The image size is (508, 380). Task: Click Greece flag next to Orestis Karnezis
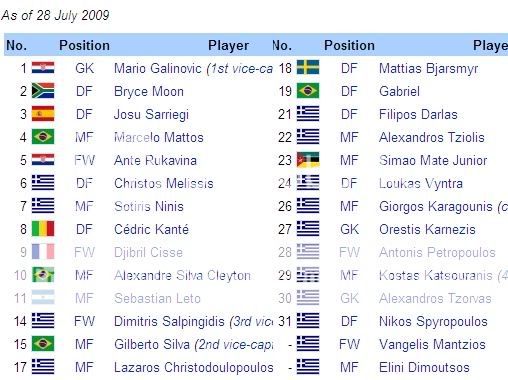(308, 229)
